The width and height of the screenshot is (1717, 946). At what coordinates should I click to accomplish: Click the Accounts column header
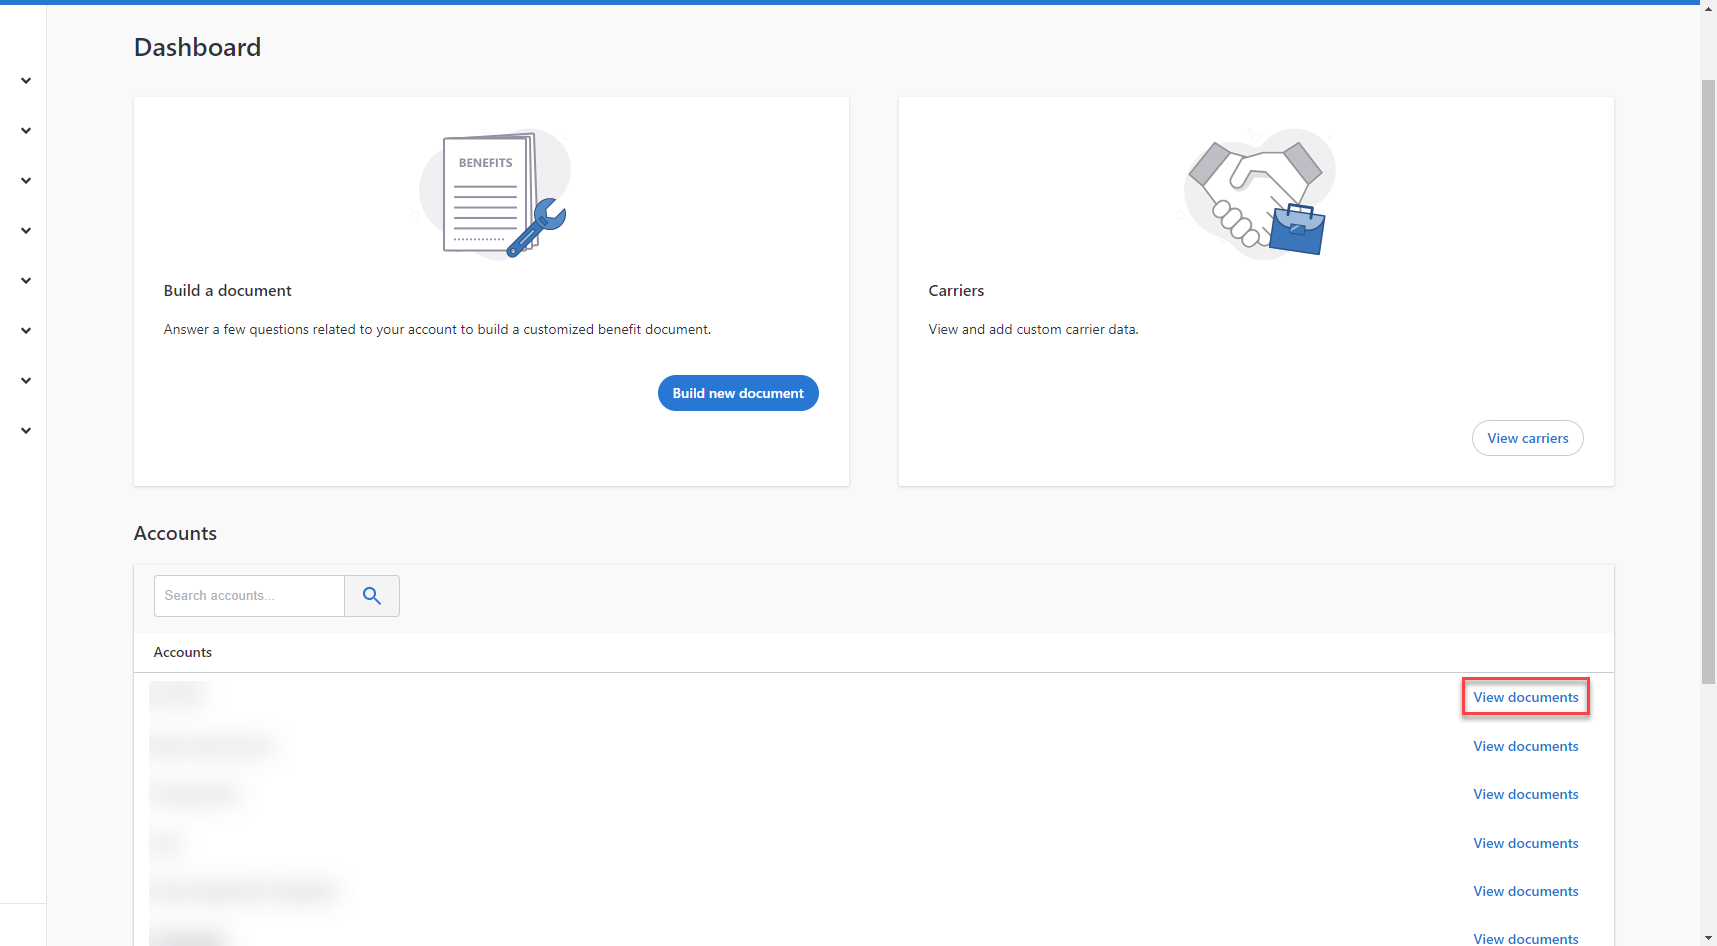click(182, 651)
